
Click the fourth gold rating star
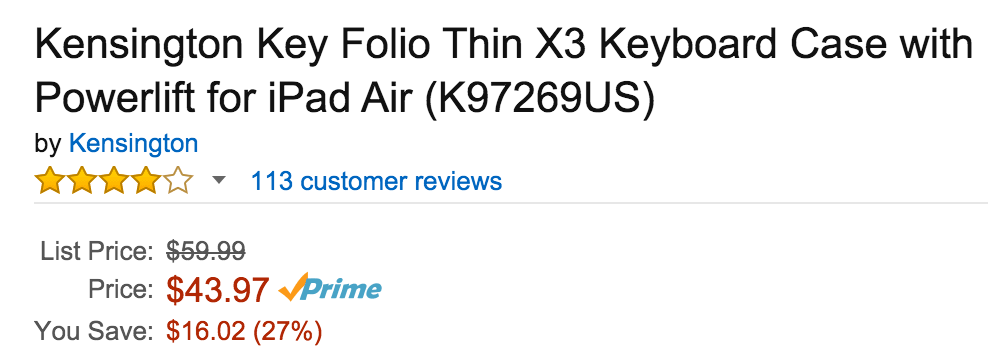coord(146,181)
